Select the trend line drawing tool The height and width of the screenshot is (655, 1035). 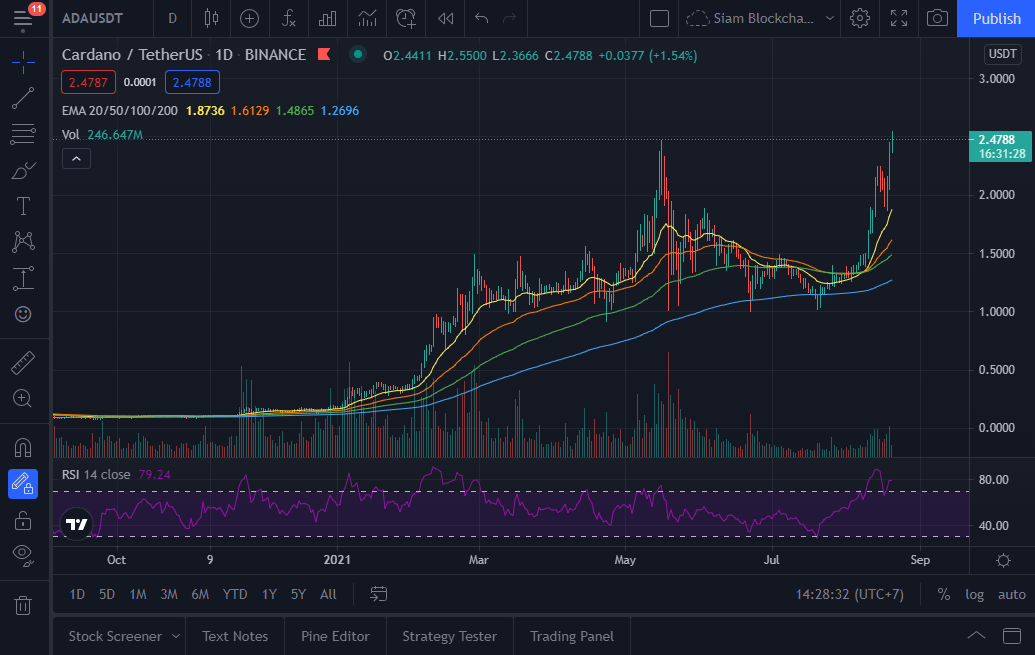[24, 98]
